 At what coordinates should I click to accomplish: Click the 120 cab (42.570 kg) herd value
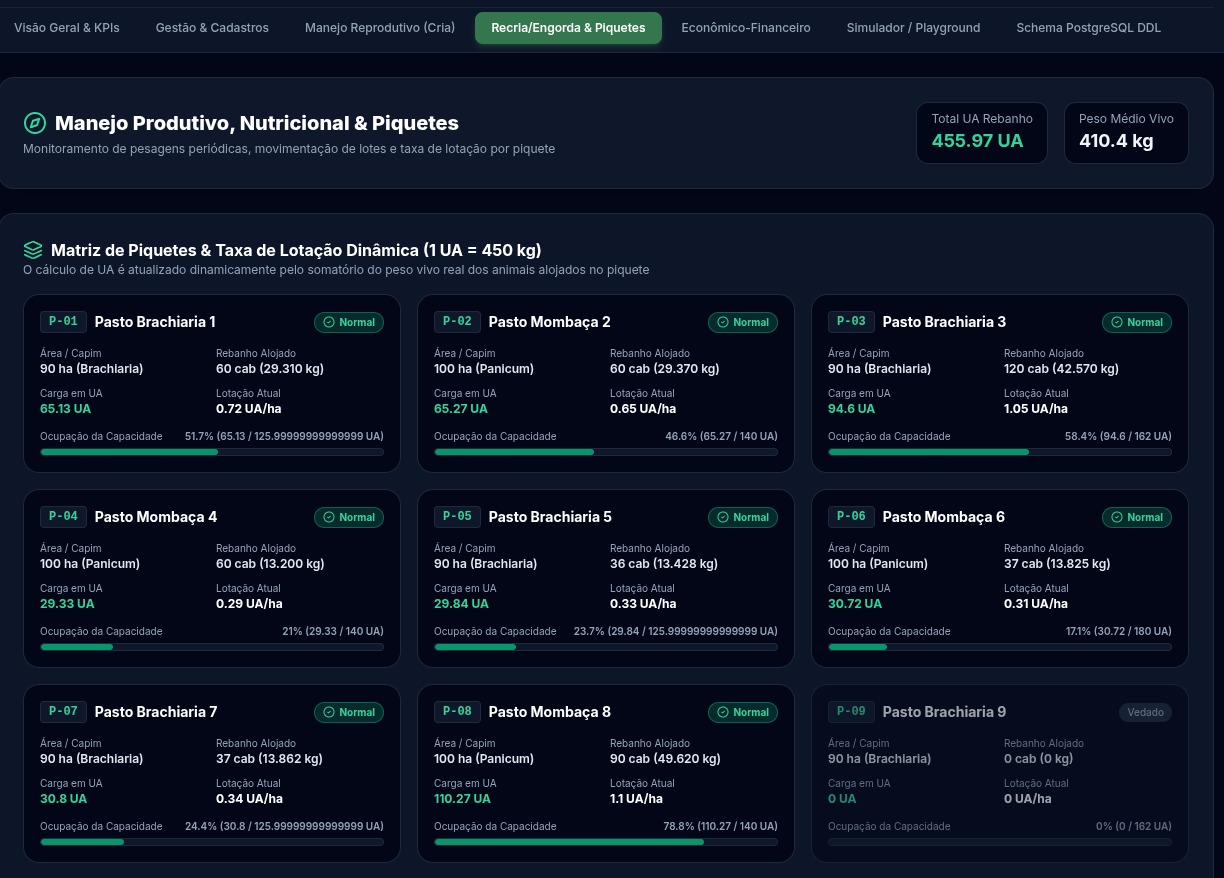coord(1061,369)
